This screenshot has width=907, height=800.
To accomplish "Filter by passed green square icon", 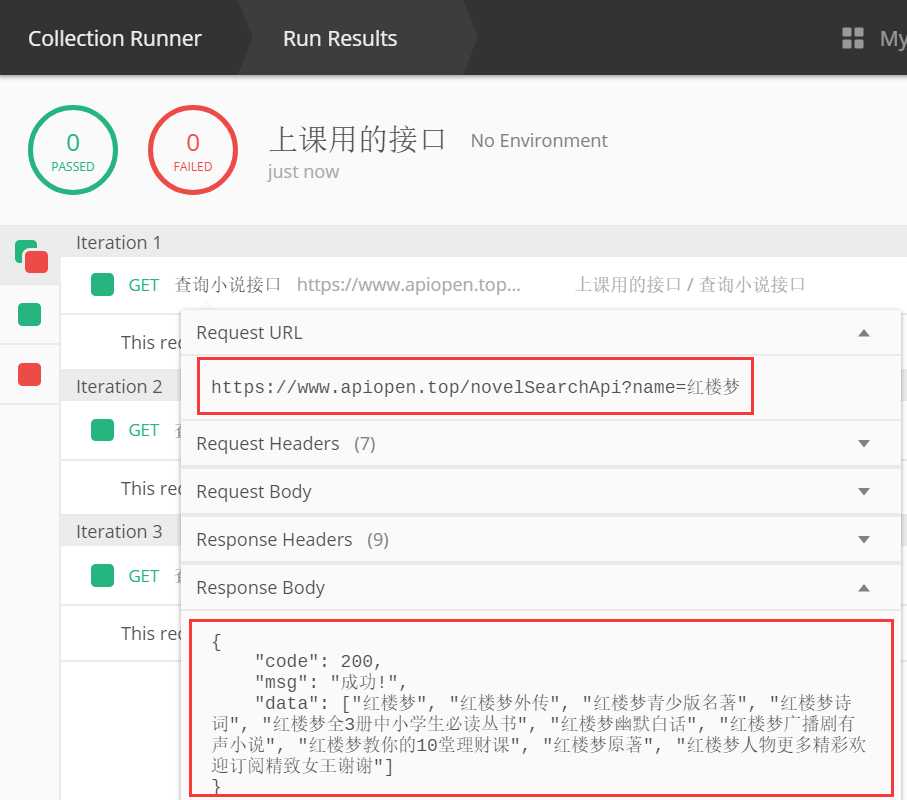I will [x=30, y=315].
